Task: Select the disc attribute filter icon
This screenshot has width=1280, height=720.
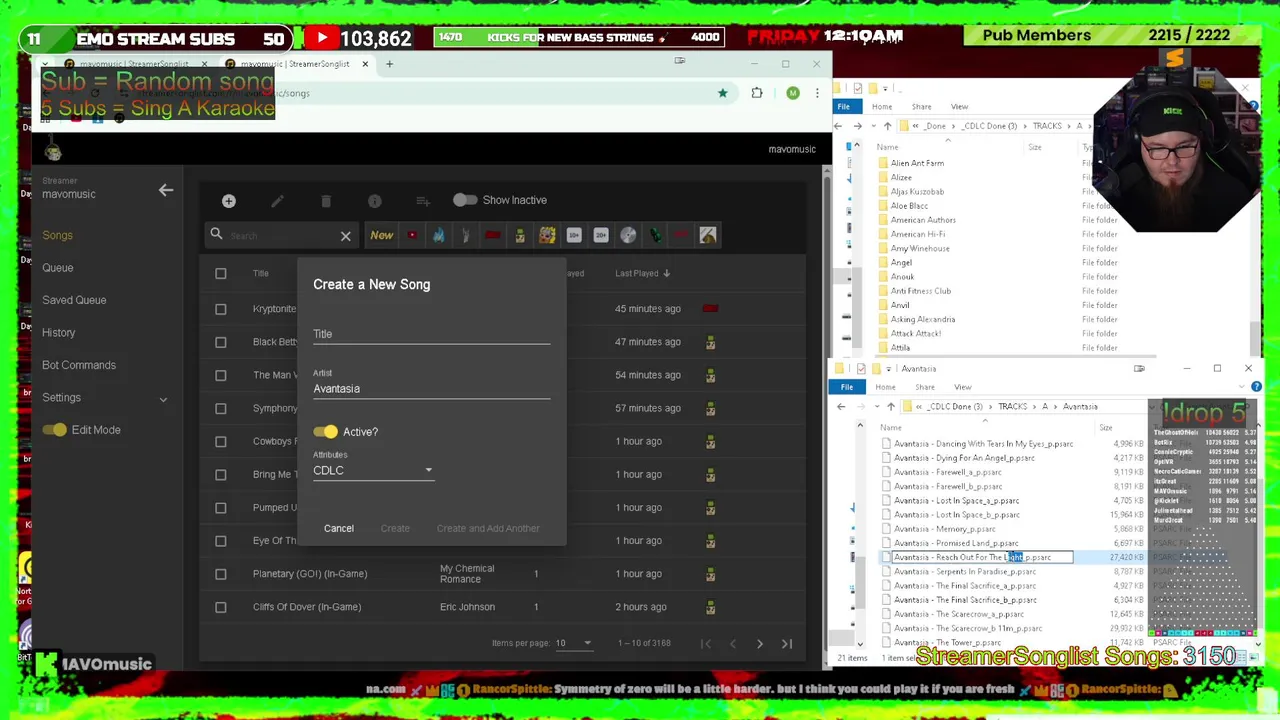Action: point(628,235)
